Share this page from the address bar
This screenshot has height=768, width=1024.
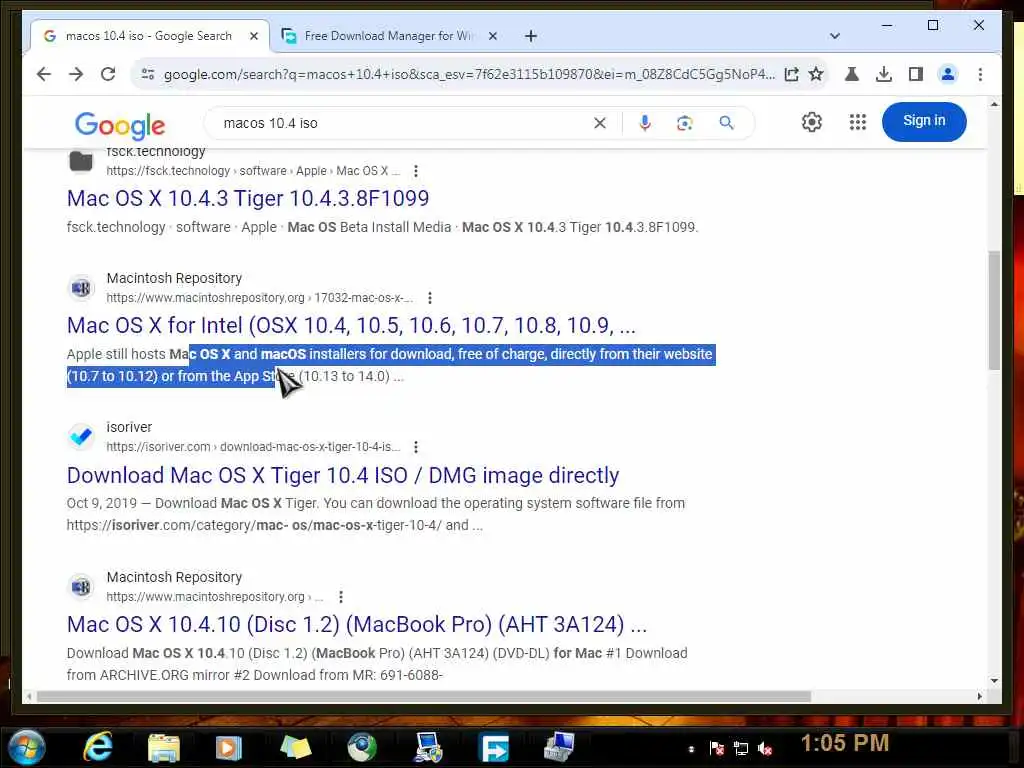(x=791, y=74)
